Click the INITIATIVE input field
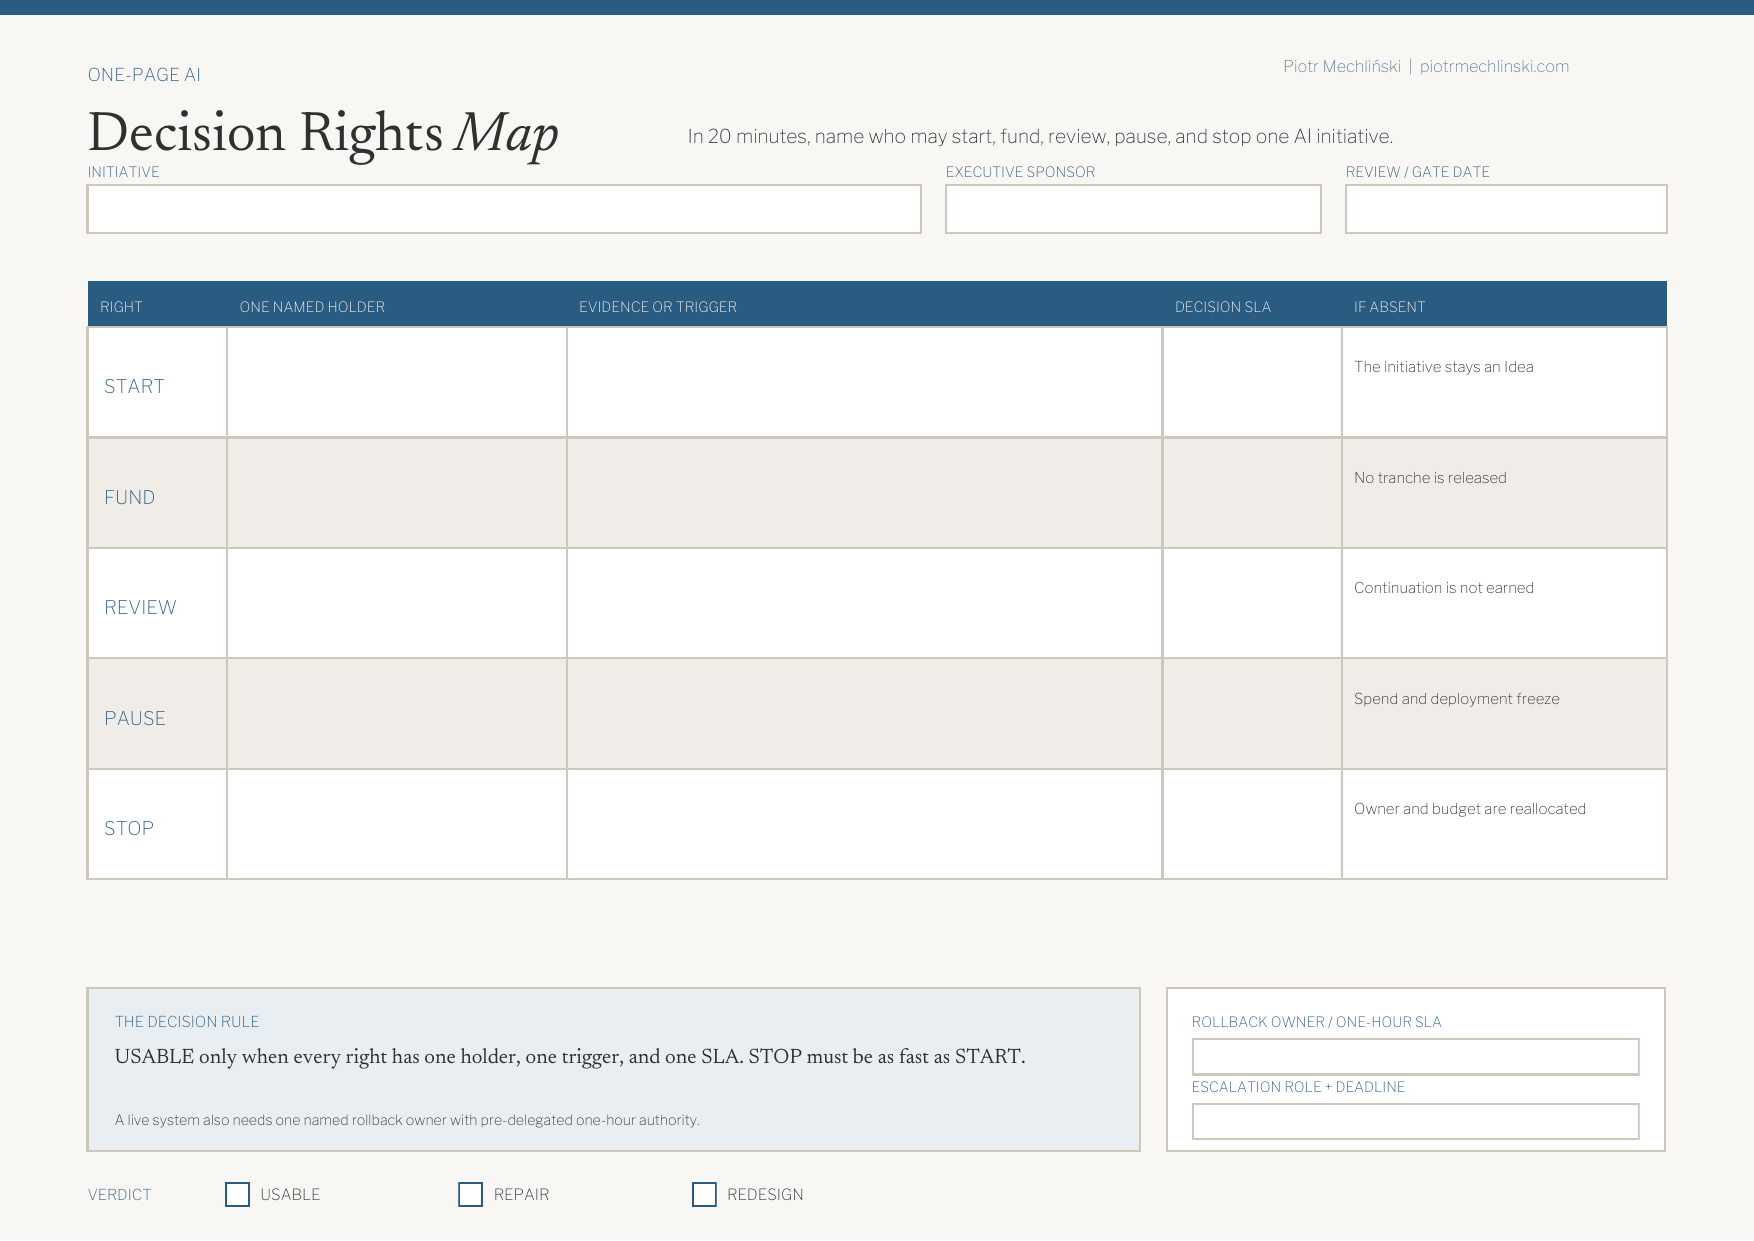Image resolution: width=1754 pixels, height=1241 pixels. 504,209
